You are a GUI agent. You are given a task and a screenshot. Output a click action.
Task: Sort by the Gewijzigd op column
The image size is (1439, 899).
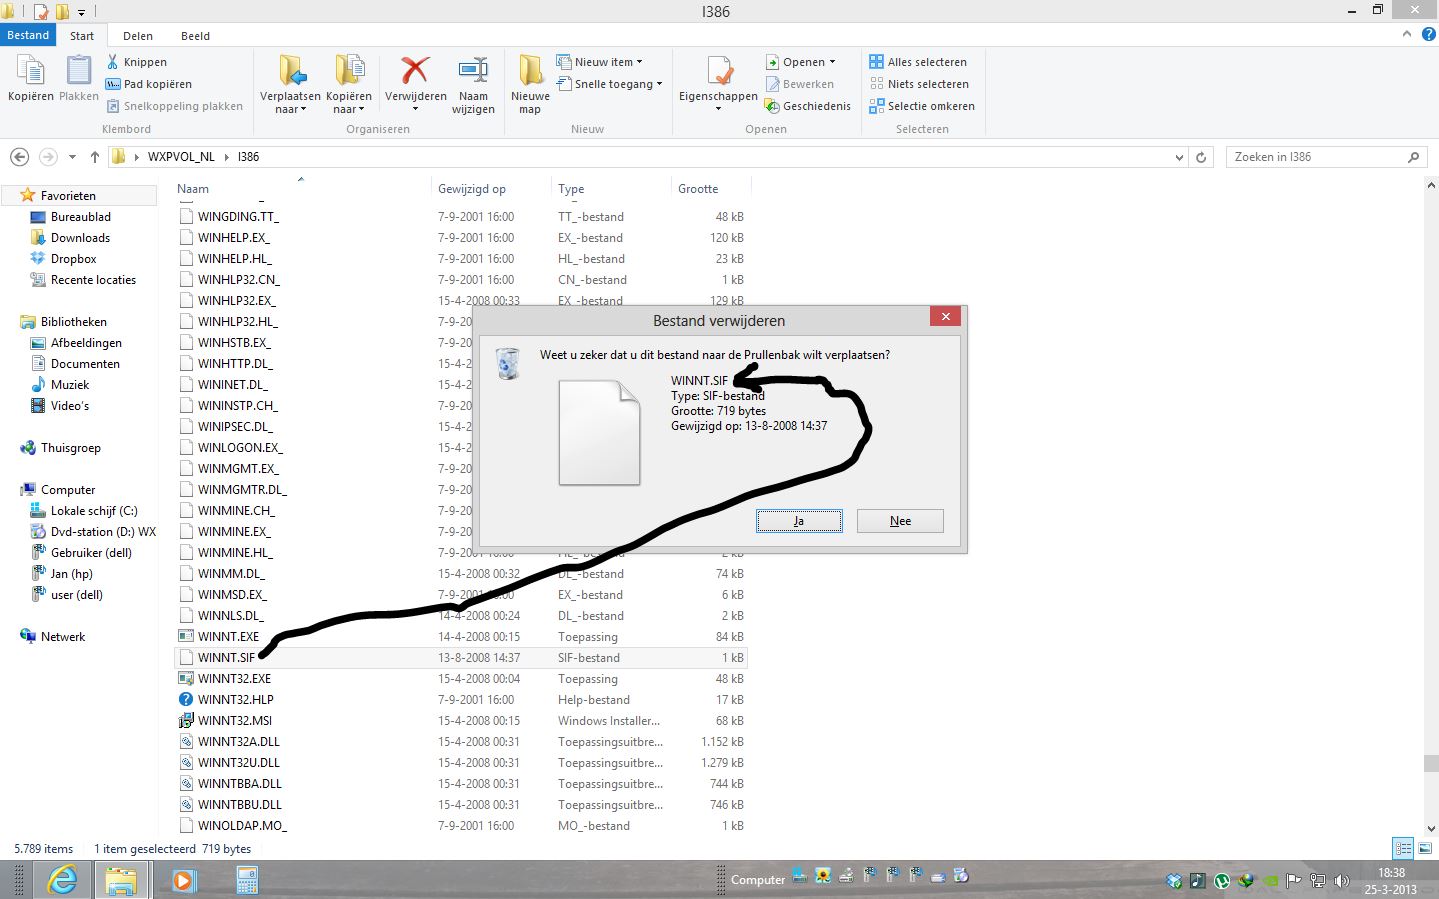tap(472, 189)
